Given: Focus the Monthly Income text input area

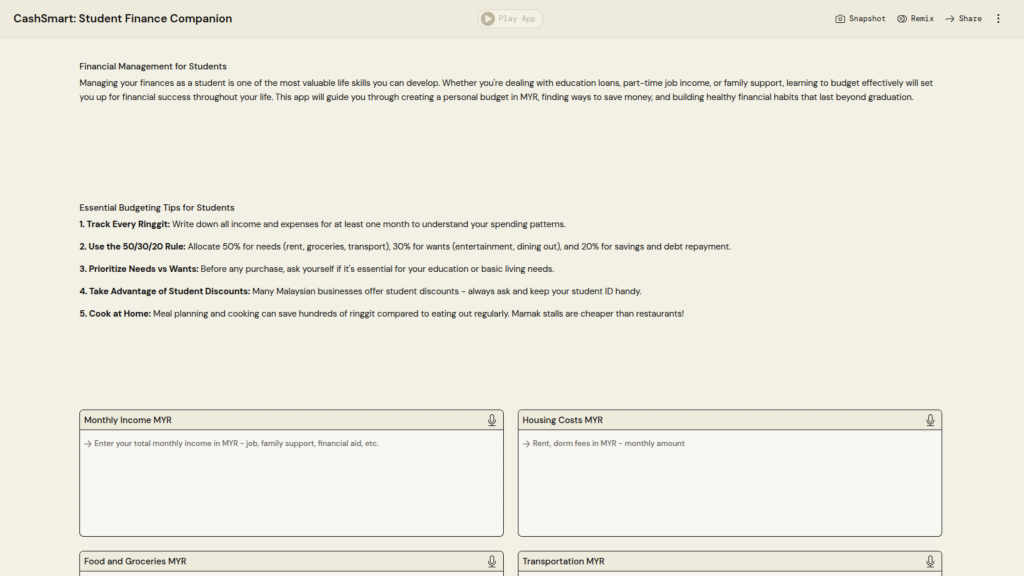Looking at the screenshot, I should pos(291,483).
